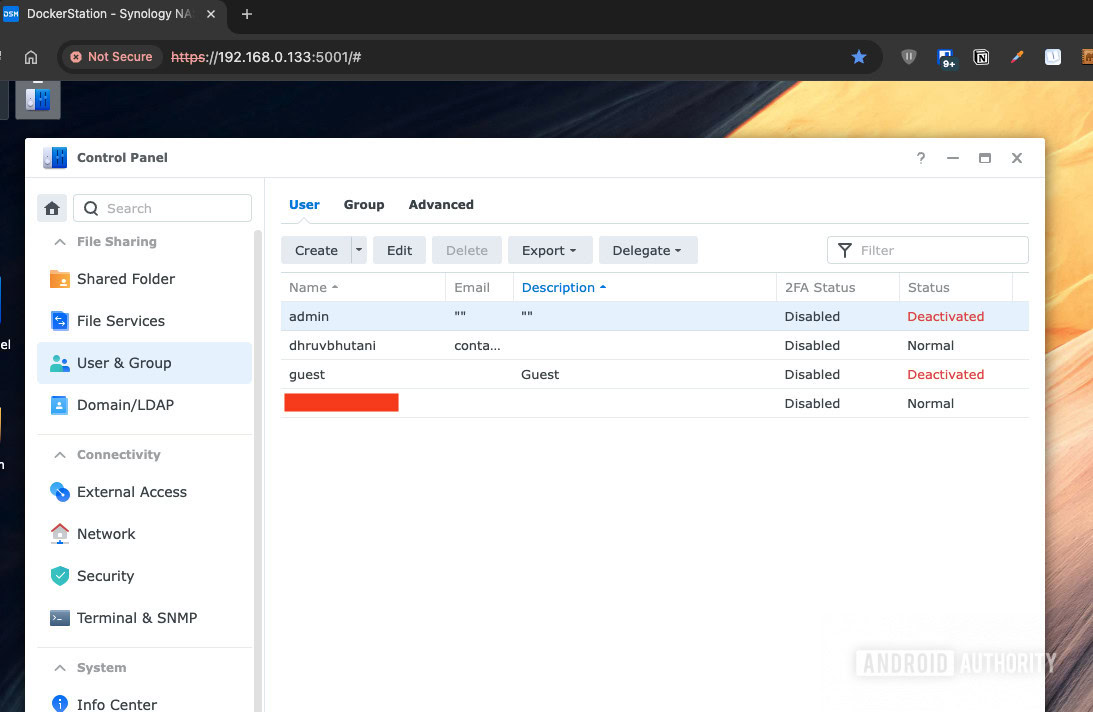This screenshot has height=712, width=1093.
Task: Click the Control Panel help question mark
Action: point(920,158)
